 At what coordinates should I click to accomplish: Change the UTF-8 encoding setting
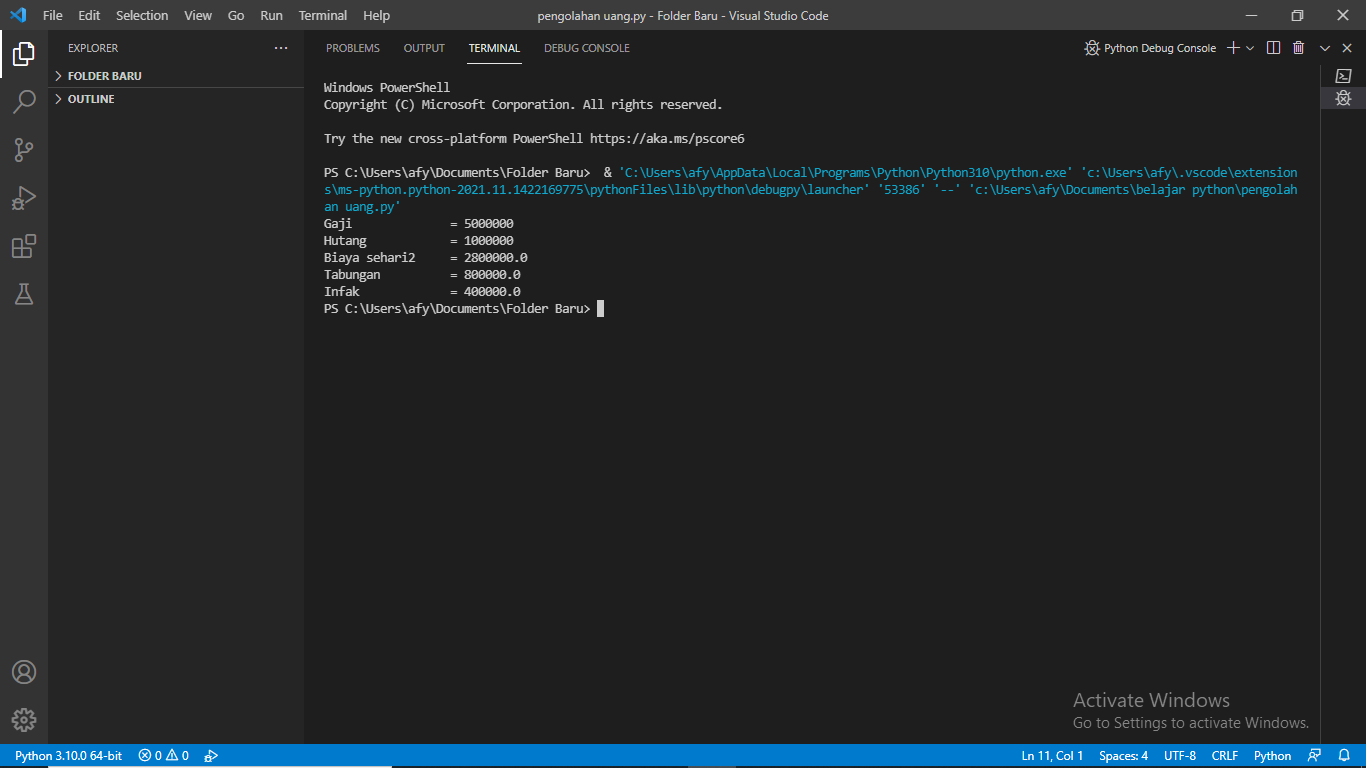coord(1180,756)
